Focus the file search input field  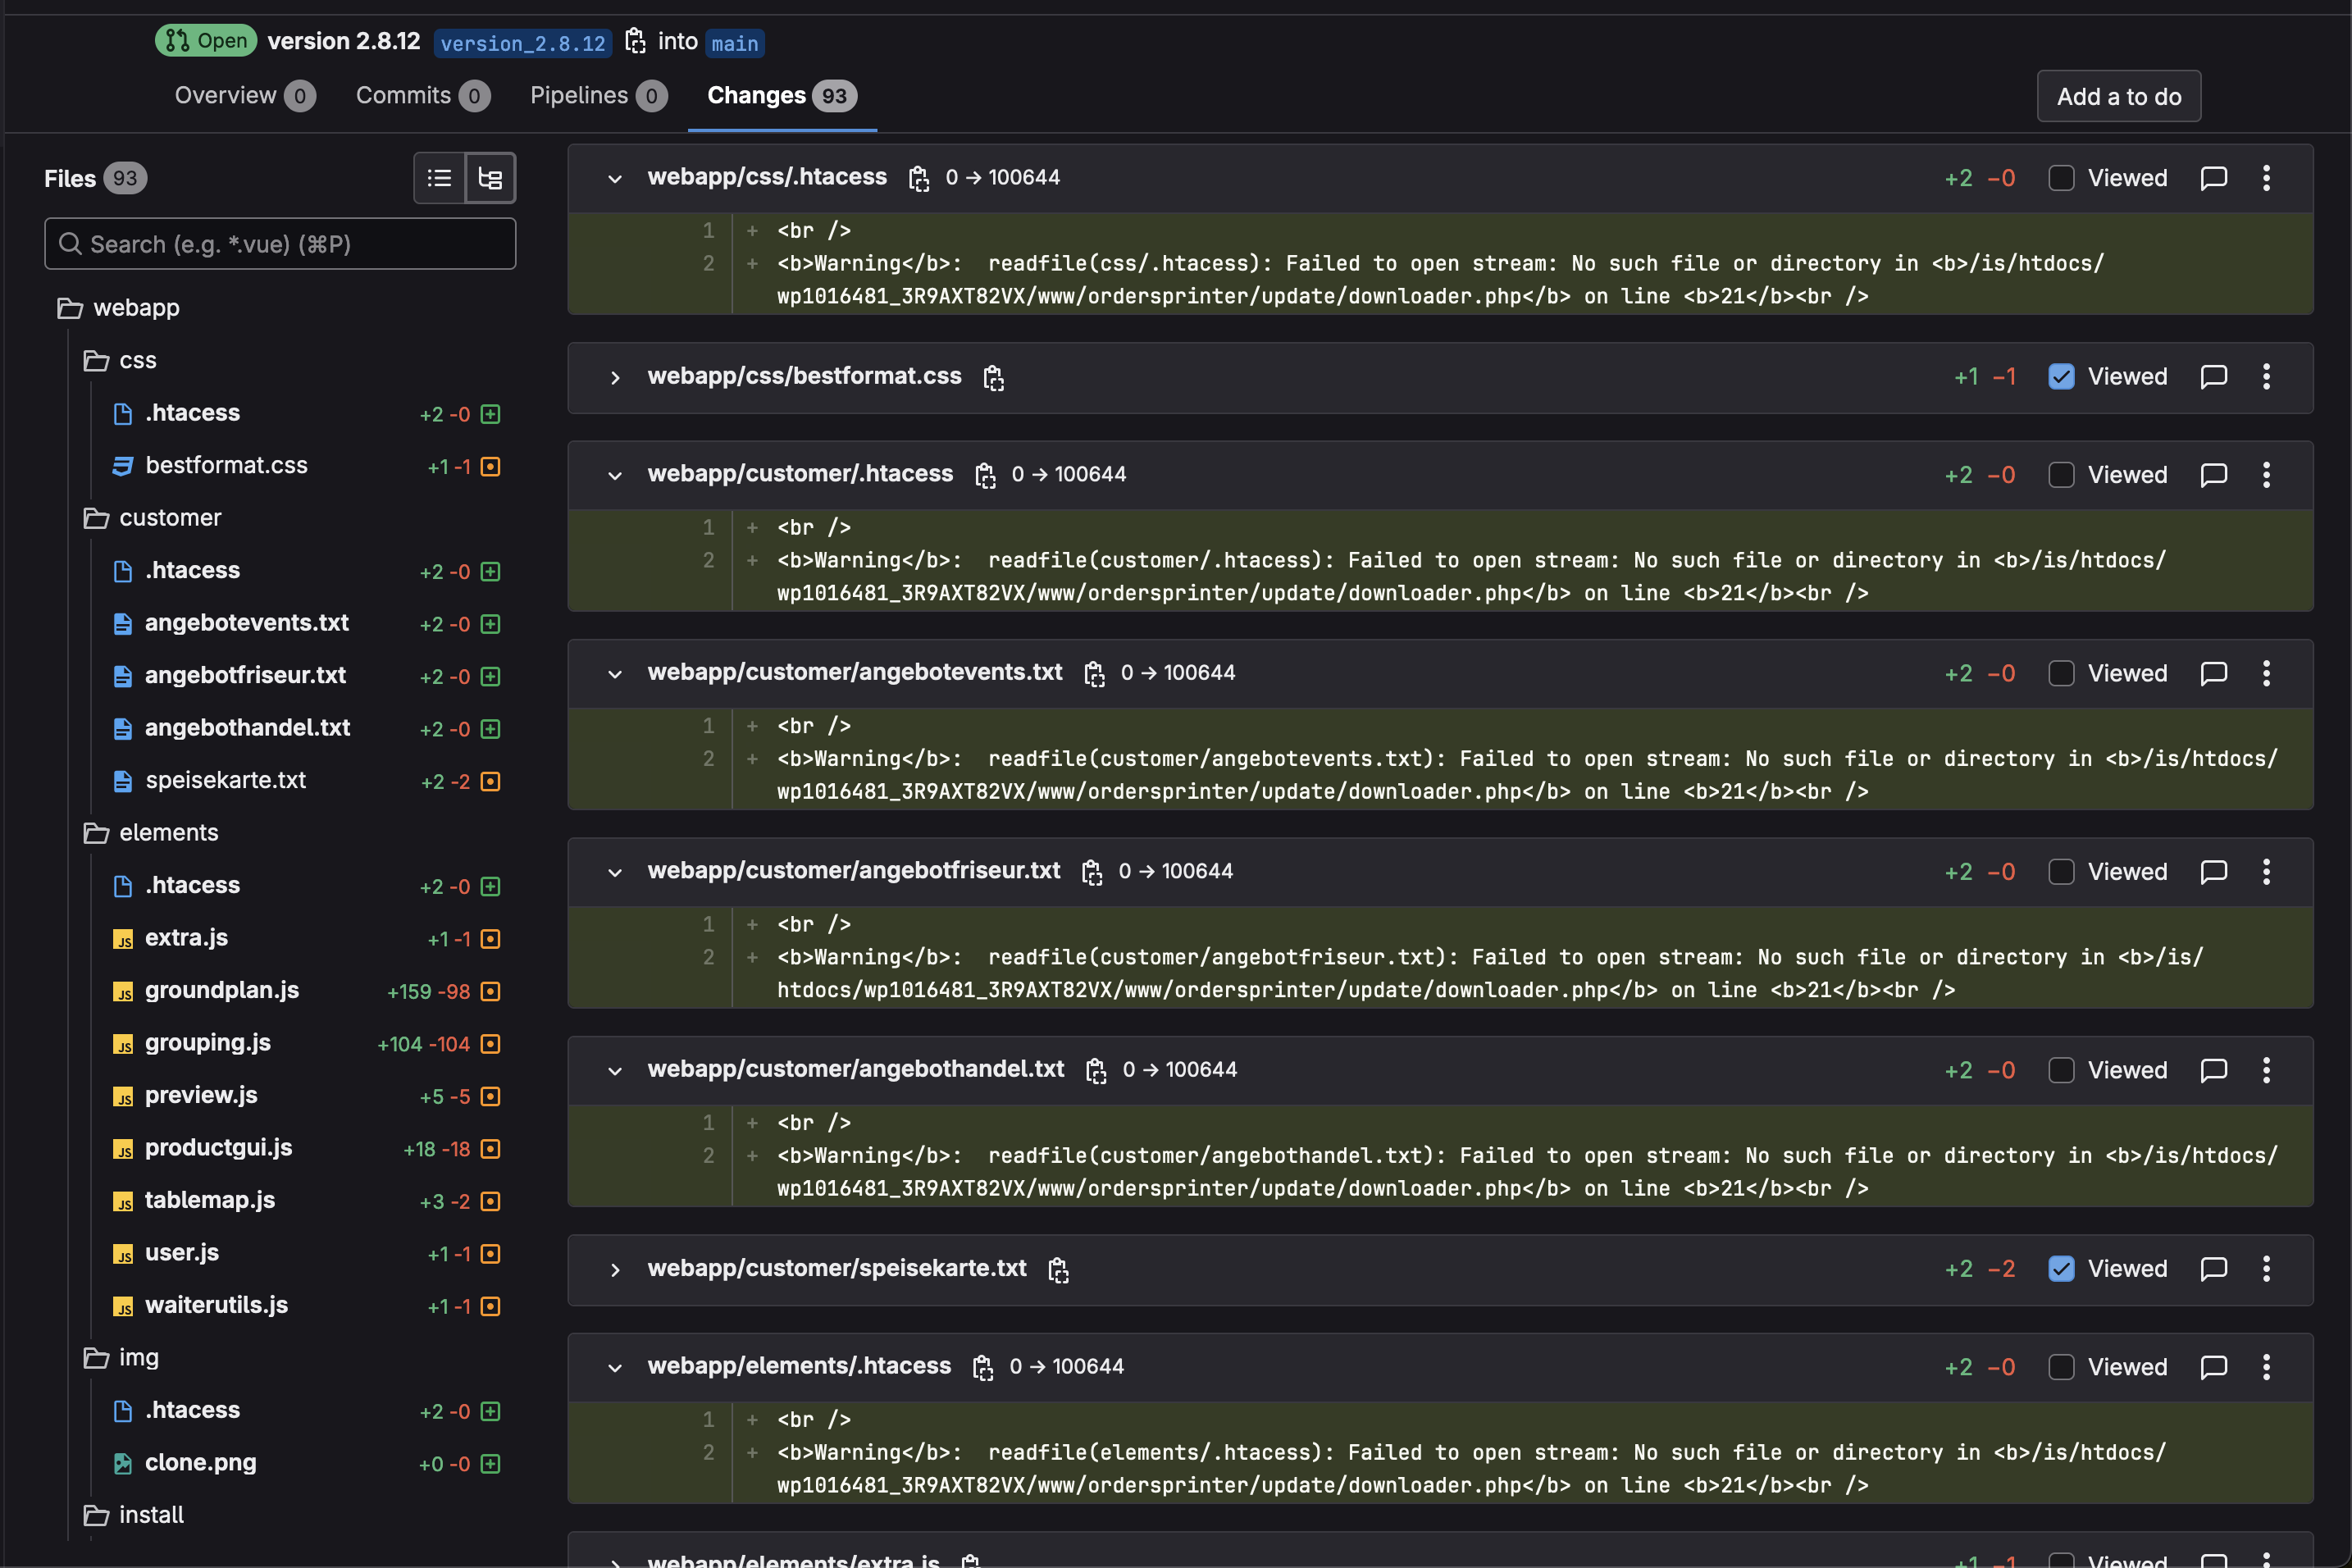[x=280, y=244]
